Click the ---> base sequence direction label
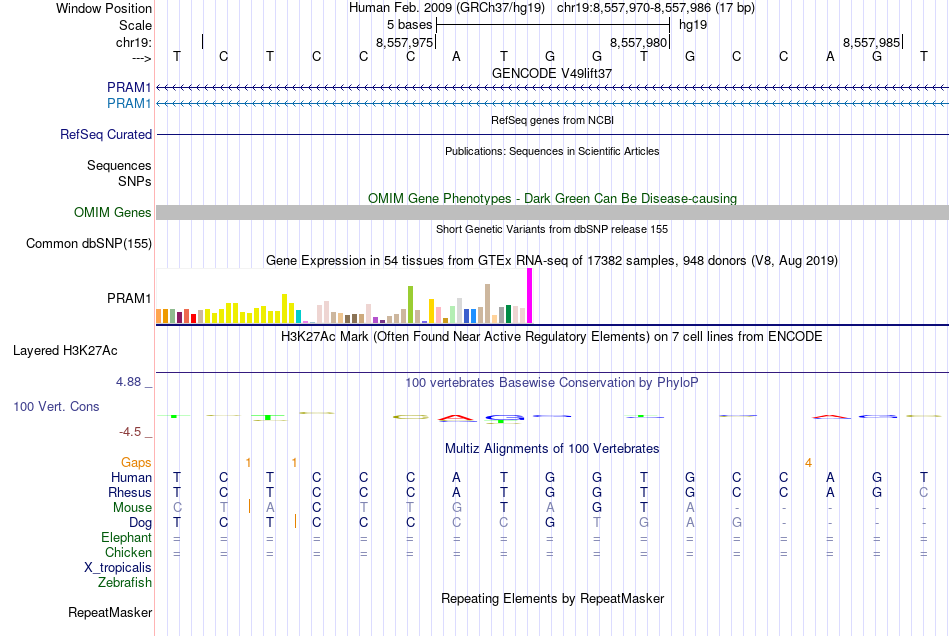Viewport: 950px width, 636px height. click(141, 58)
